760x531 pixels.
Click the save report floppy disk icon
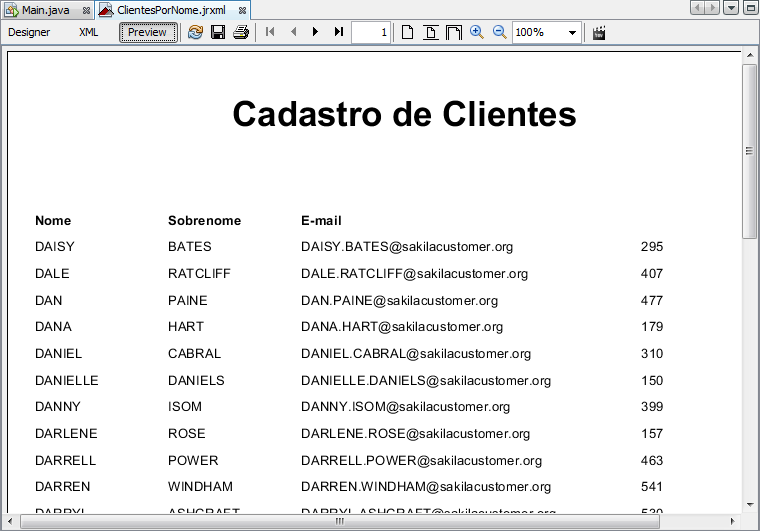click(218, 32)
